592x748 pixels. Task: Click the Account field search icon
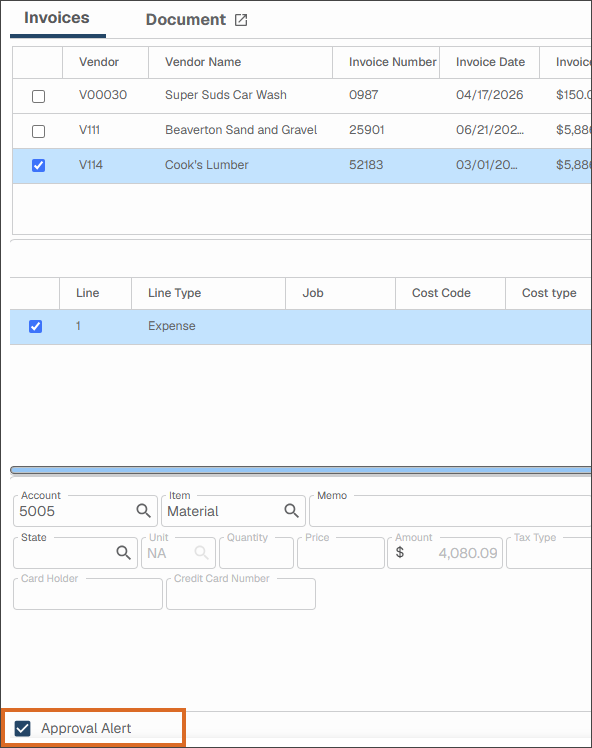[x=143, y=511]
